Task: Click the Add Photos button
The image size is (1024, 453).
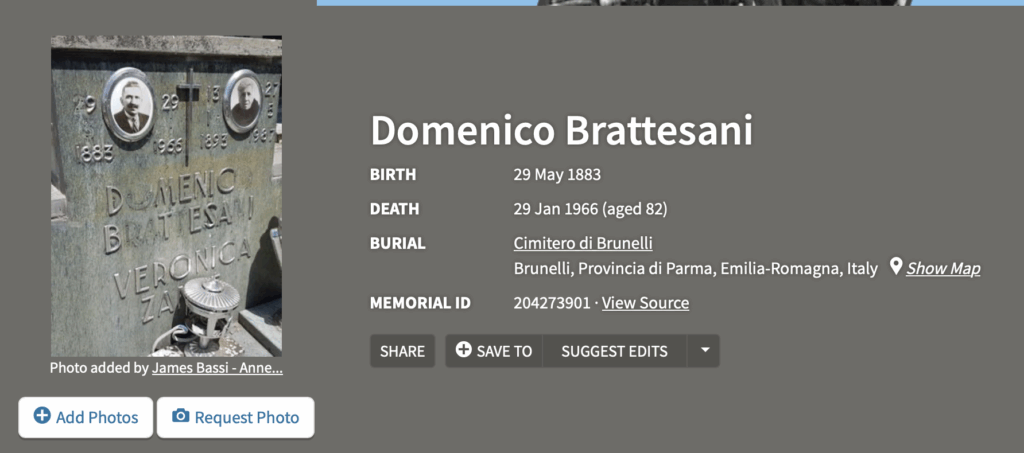Action: pos(86,417)
